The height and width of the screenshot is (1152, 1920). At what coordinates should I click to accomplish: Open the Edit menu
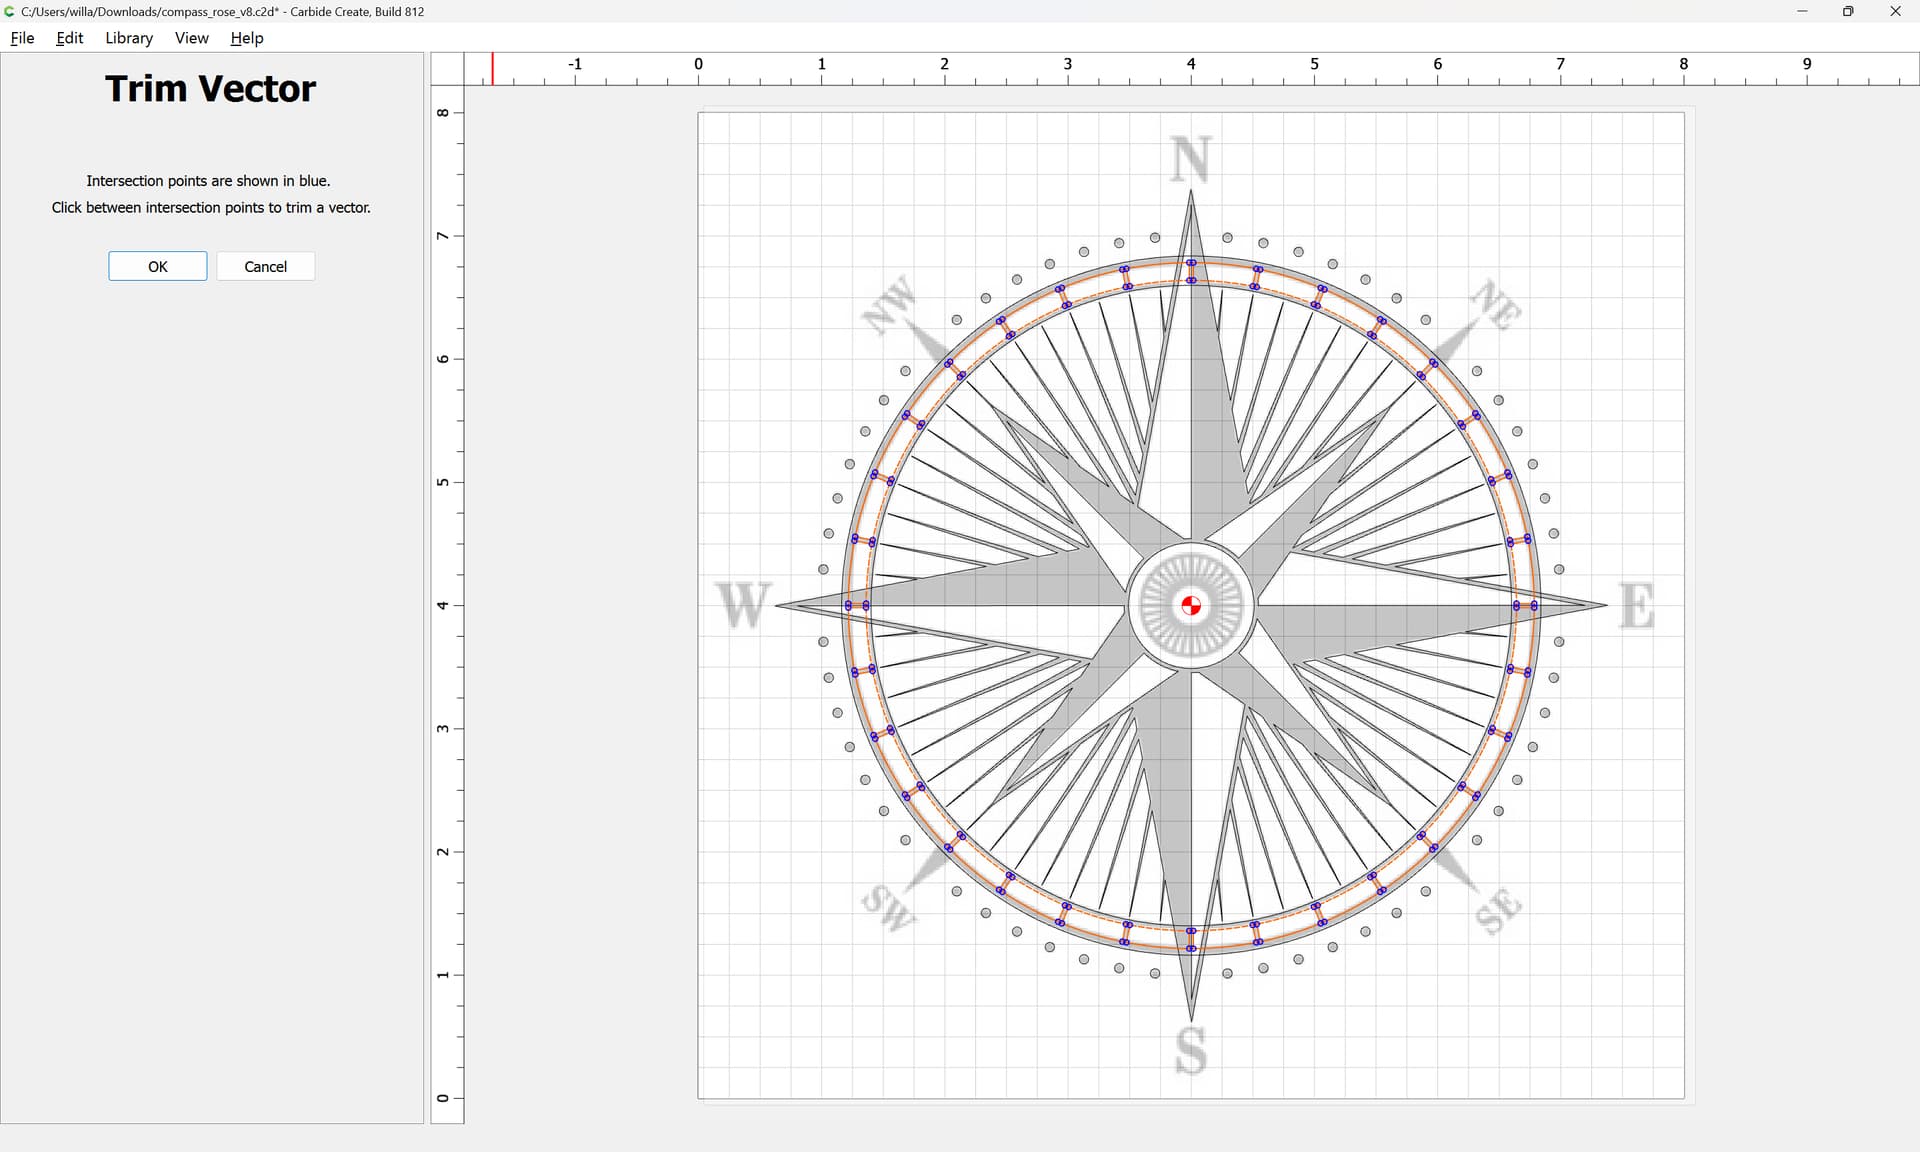pyautogui.click(x=69, y=38)
